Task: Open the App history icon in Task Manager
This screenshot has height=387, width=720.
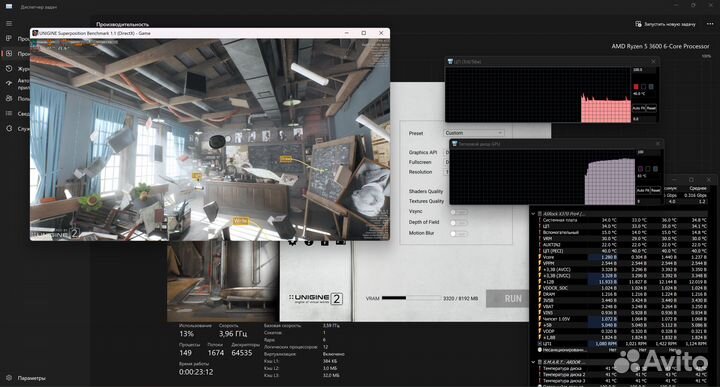Action: click(9, 68)
